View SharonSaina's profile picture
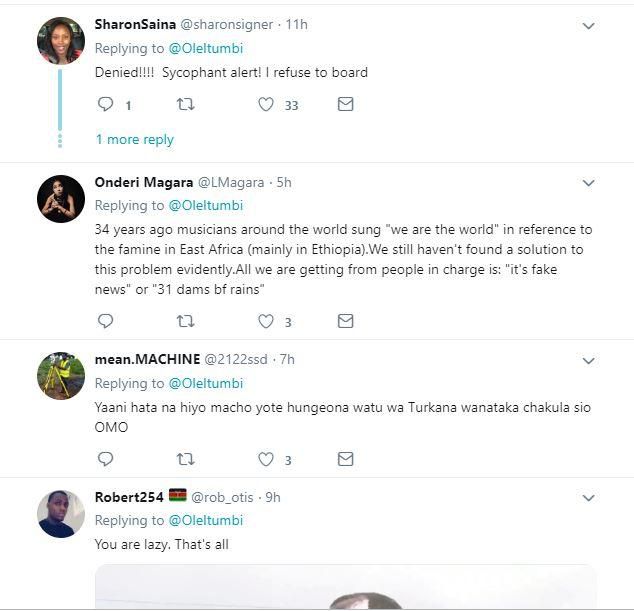 tap(61, 41)
